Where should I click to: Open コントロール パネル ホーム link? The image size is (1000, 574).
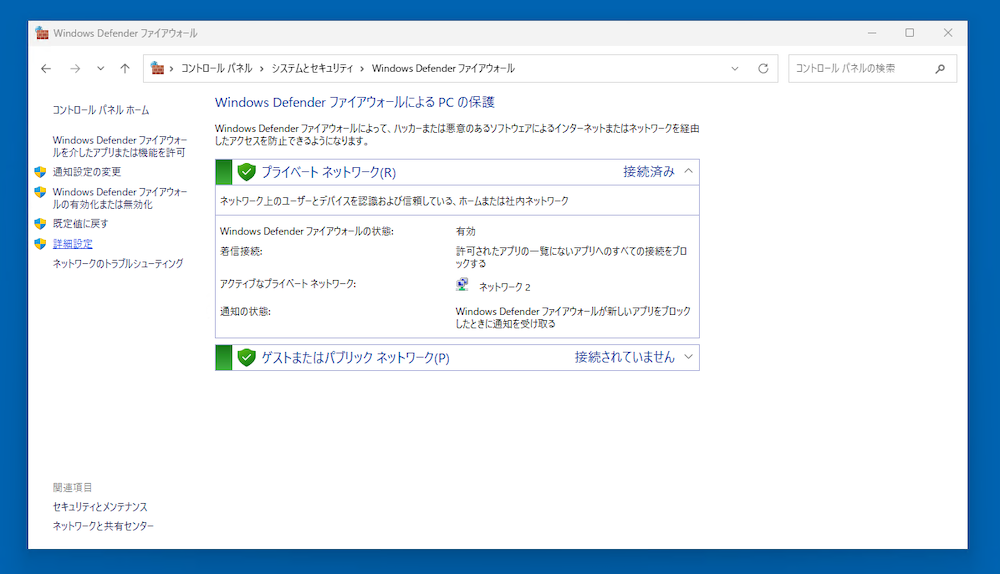tap(101, 110)
